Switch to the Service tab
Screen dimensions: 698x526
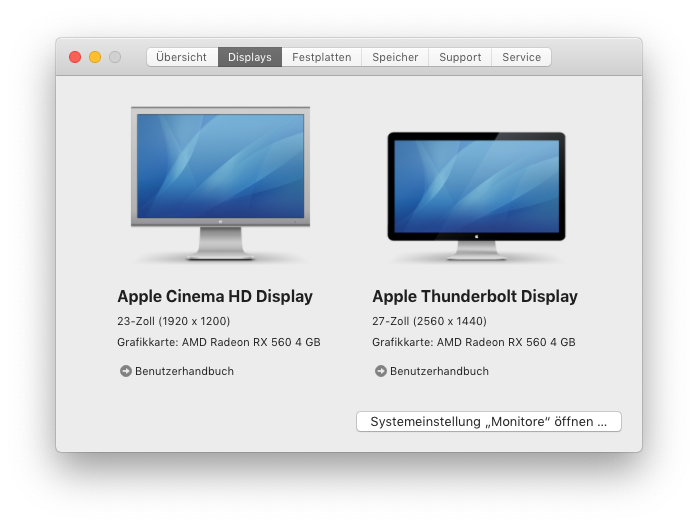(x=521, y=57)
